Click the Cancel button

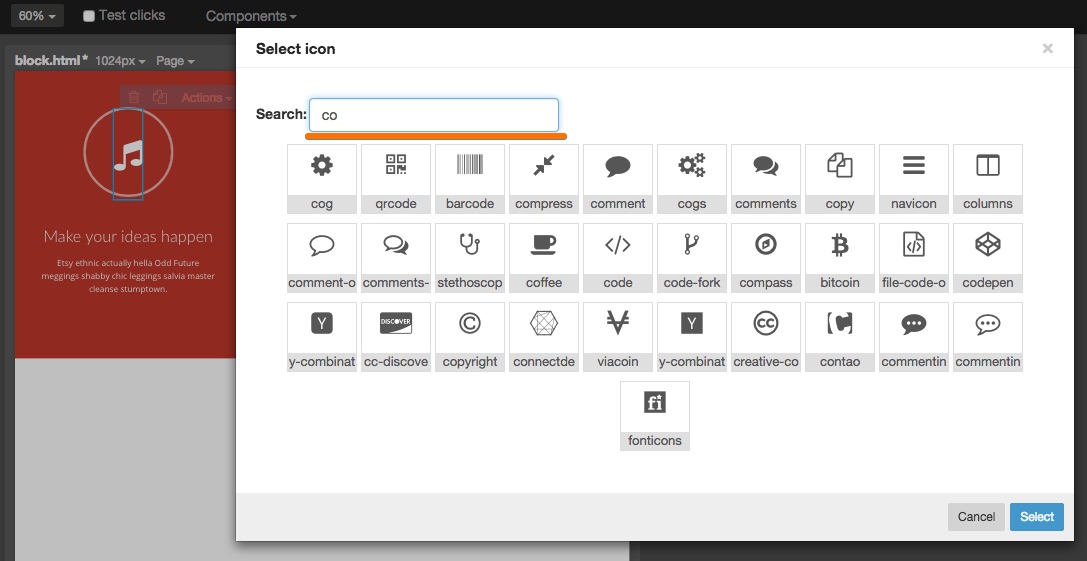point(976,517)
